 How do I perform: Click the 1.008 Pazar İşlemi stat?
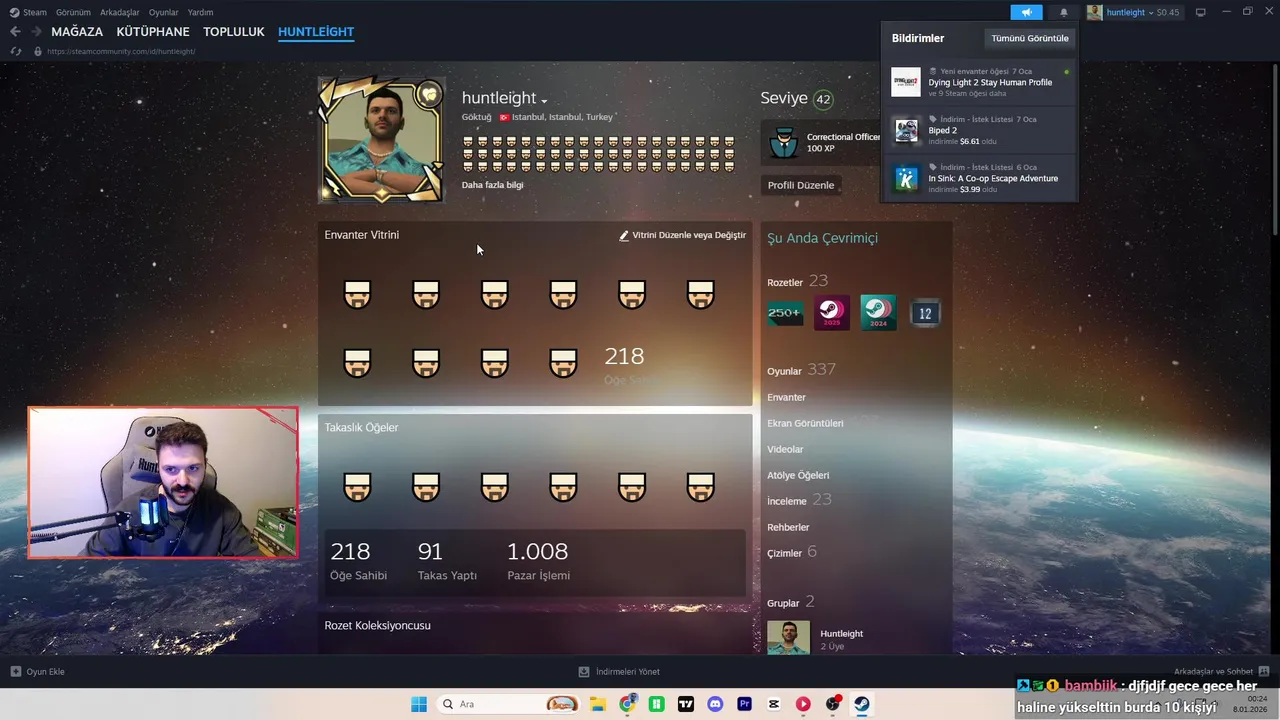tap(538, 561)
